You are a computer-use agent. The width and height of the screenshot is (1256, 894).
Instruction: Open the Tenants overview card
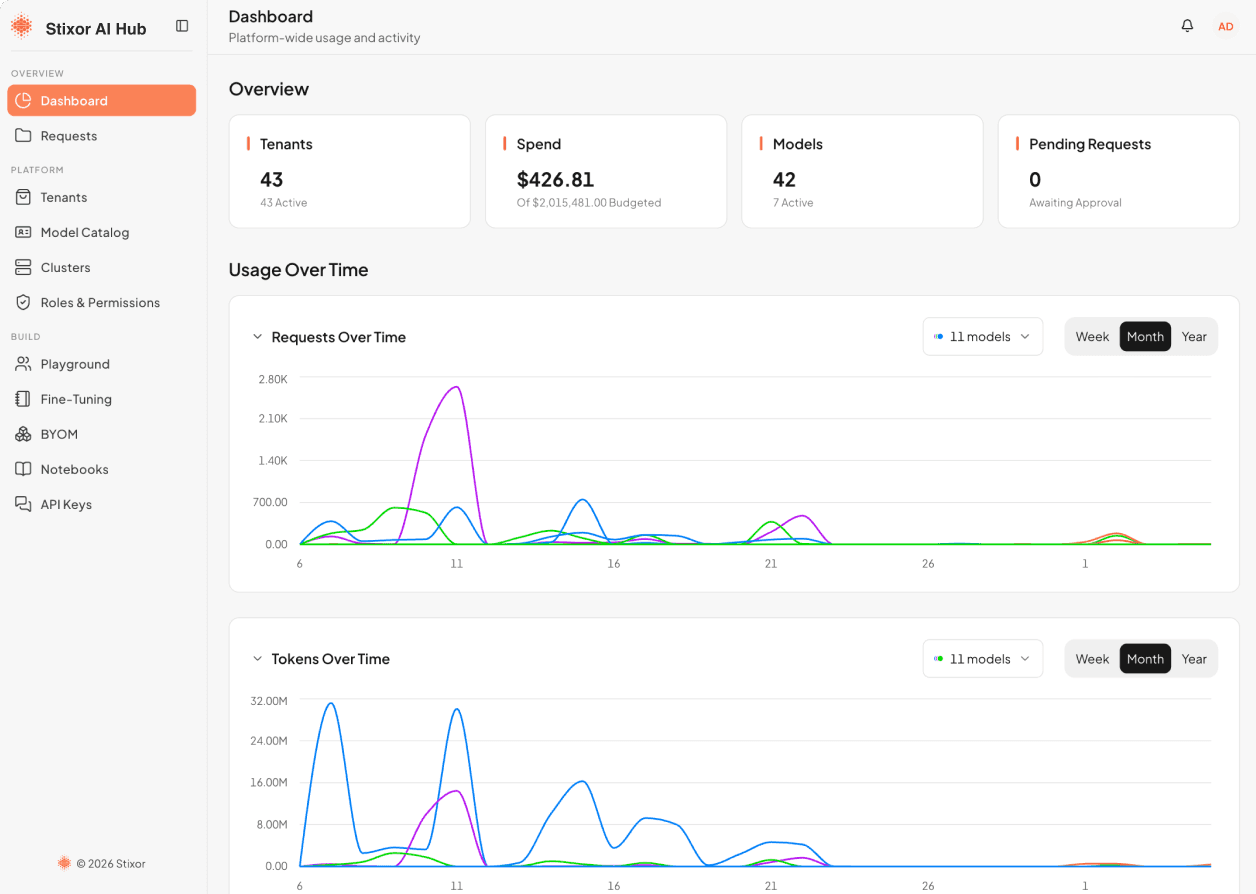point(350,171)
